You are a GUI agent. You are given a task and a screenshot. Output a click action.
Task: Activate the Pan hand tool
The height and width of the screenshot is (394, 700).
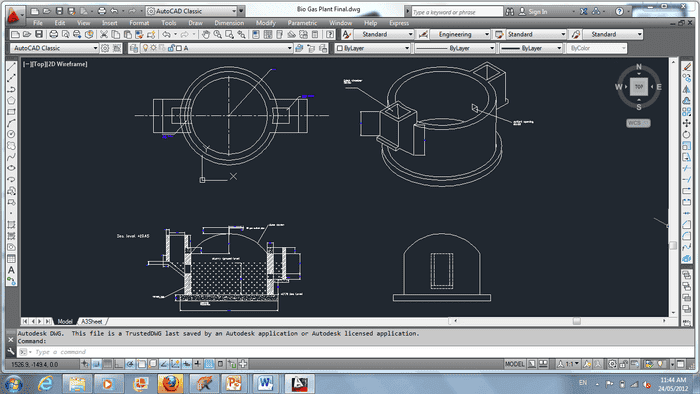click(x=206, y=34)
